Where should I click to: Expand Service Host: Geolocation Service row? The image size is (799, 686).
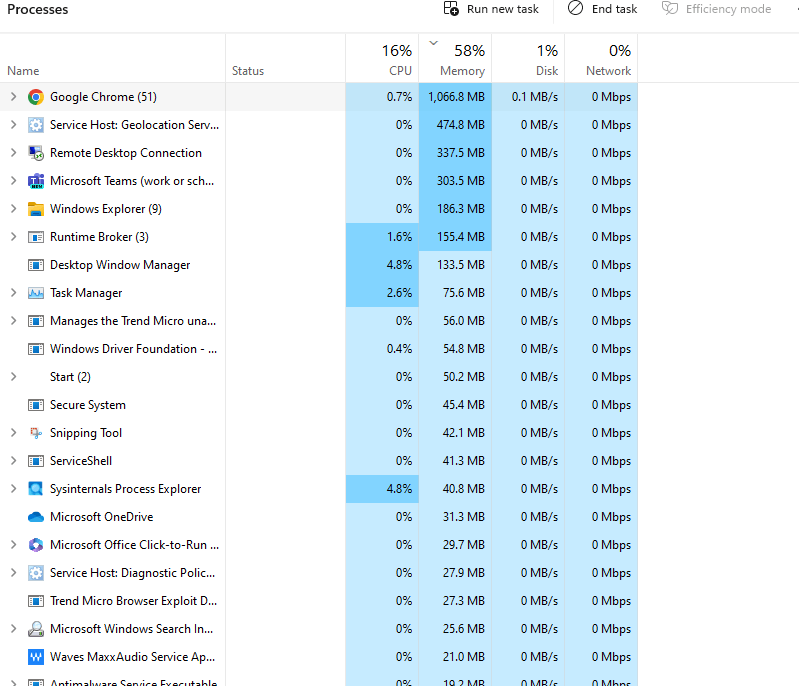(x=14, y=124)
